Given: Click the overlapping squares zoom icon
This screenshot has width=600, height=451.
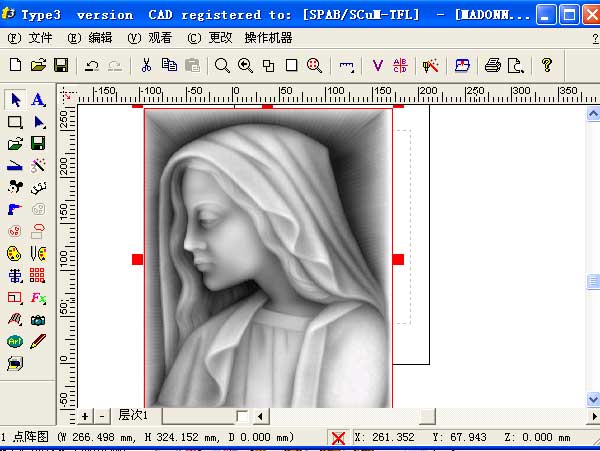Looking at the screenshot, I should (268, 65).
